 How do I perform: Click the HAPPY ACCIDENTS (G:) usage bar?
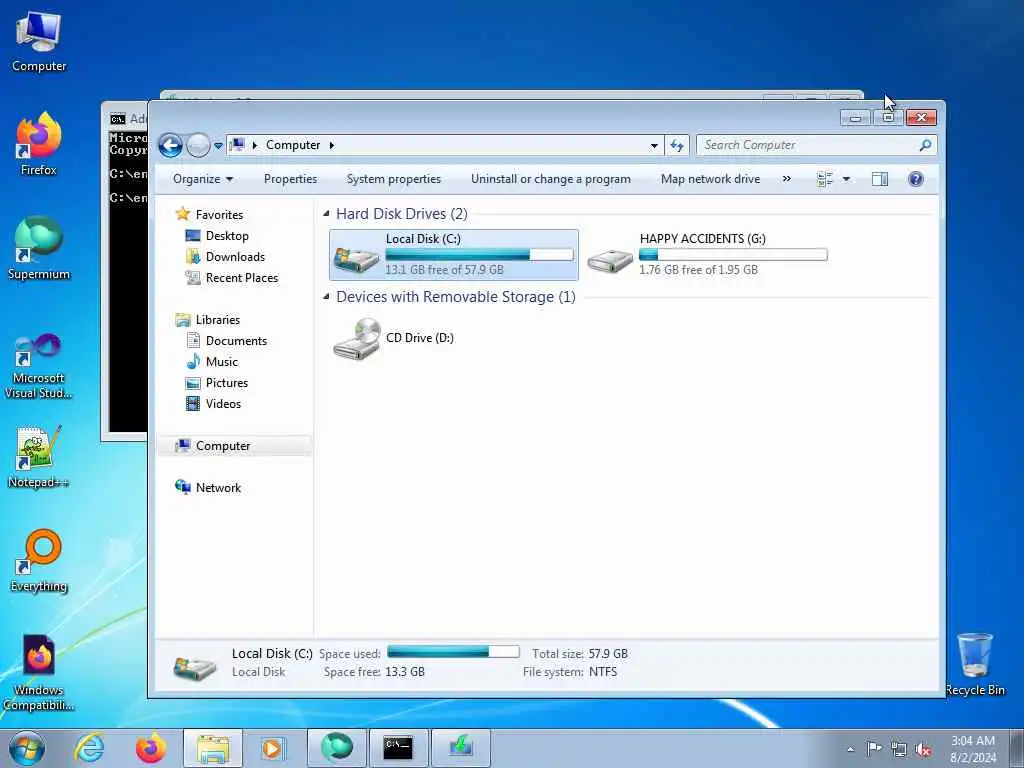coord(733,255)
